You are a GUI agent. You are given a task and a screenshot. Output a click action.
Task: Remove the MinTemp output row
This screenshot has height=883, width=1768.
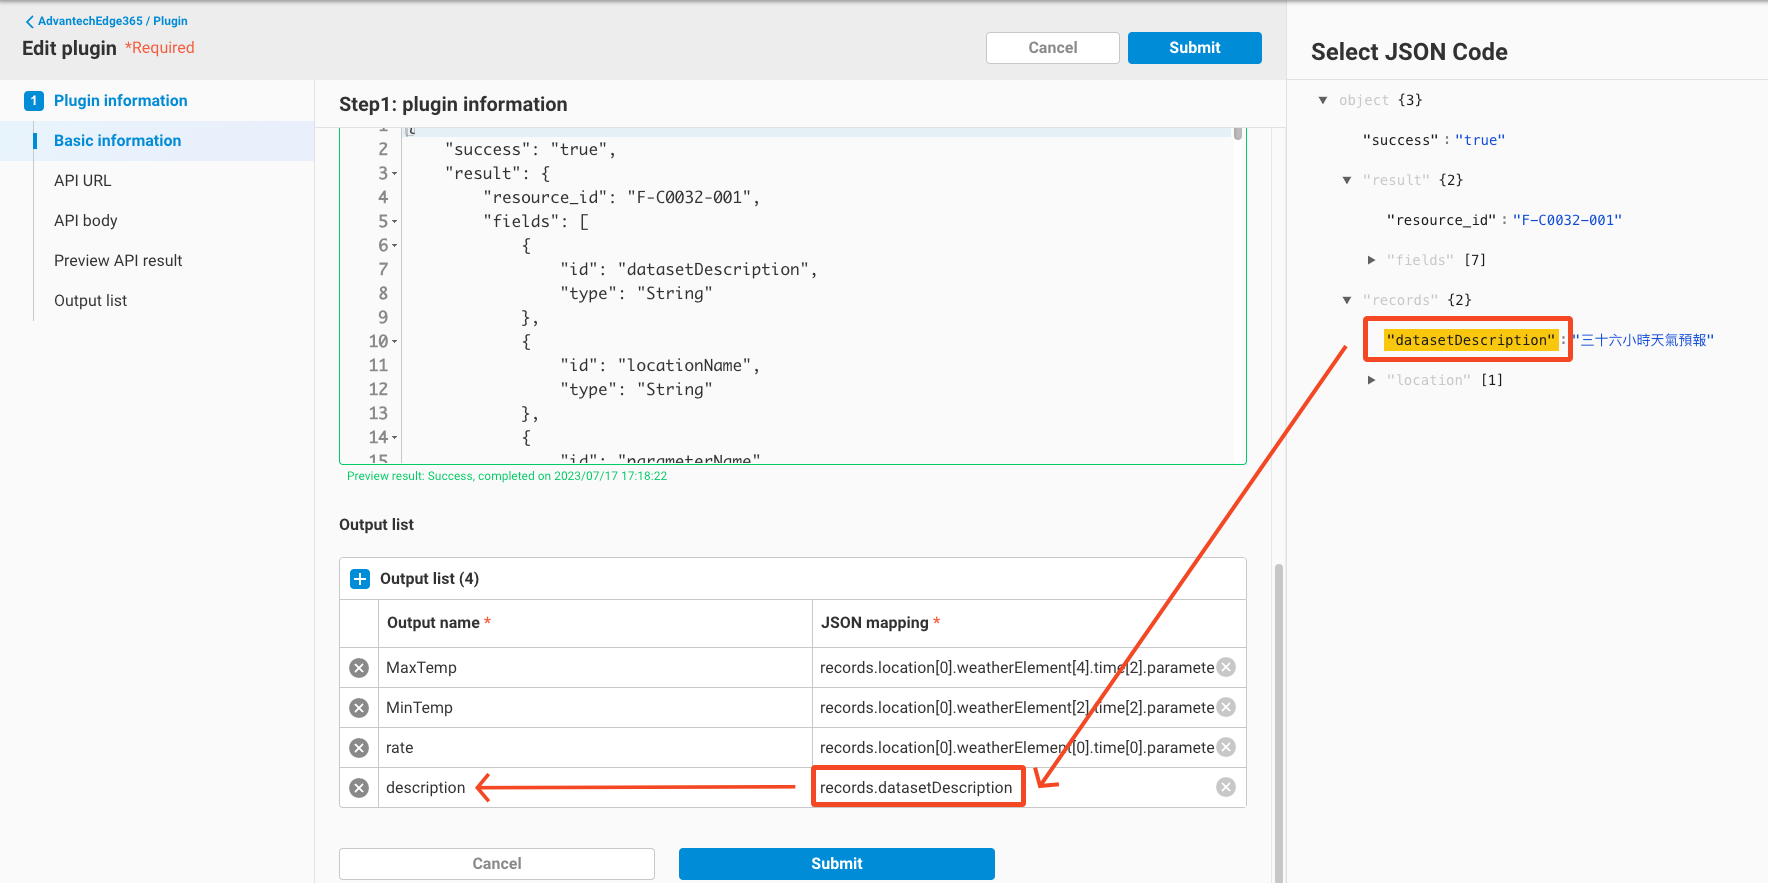359,708
